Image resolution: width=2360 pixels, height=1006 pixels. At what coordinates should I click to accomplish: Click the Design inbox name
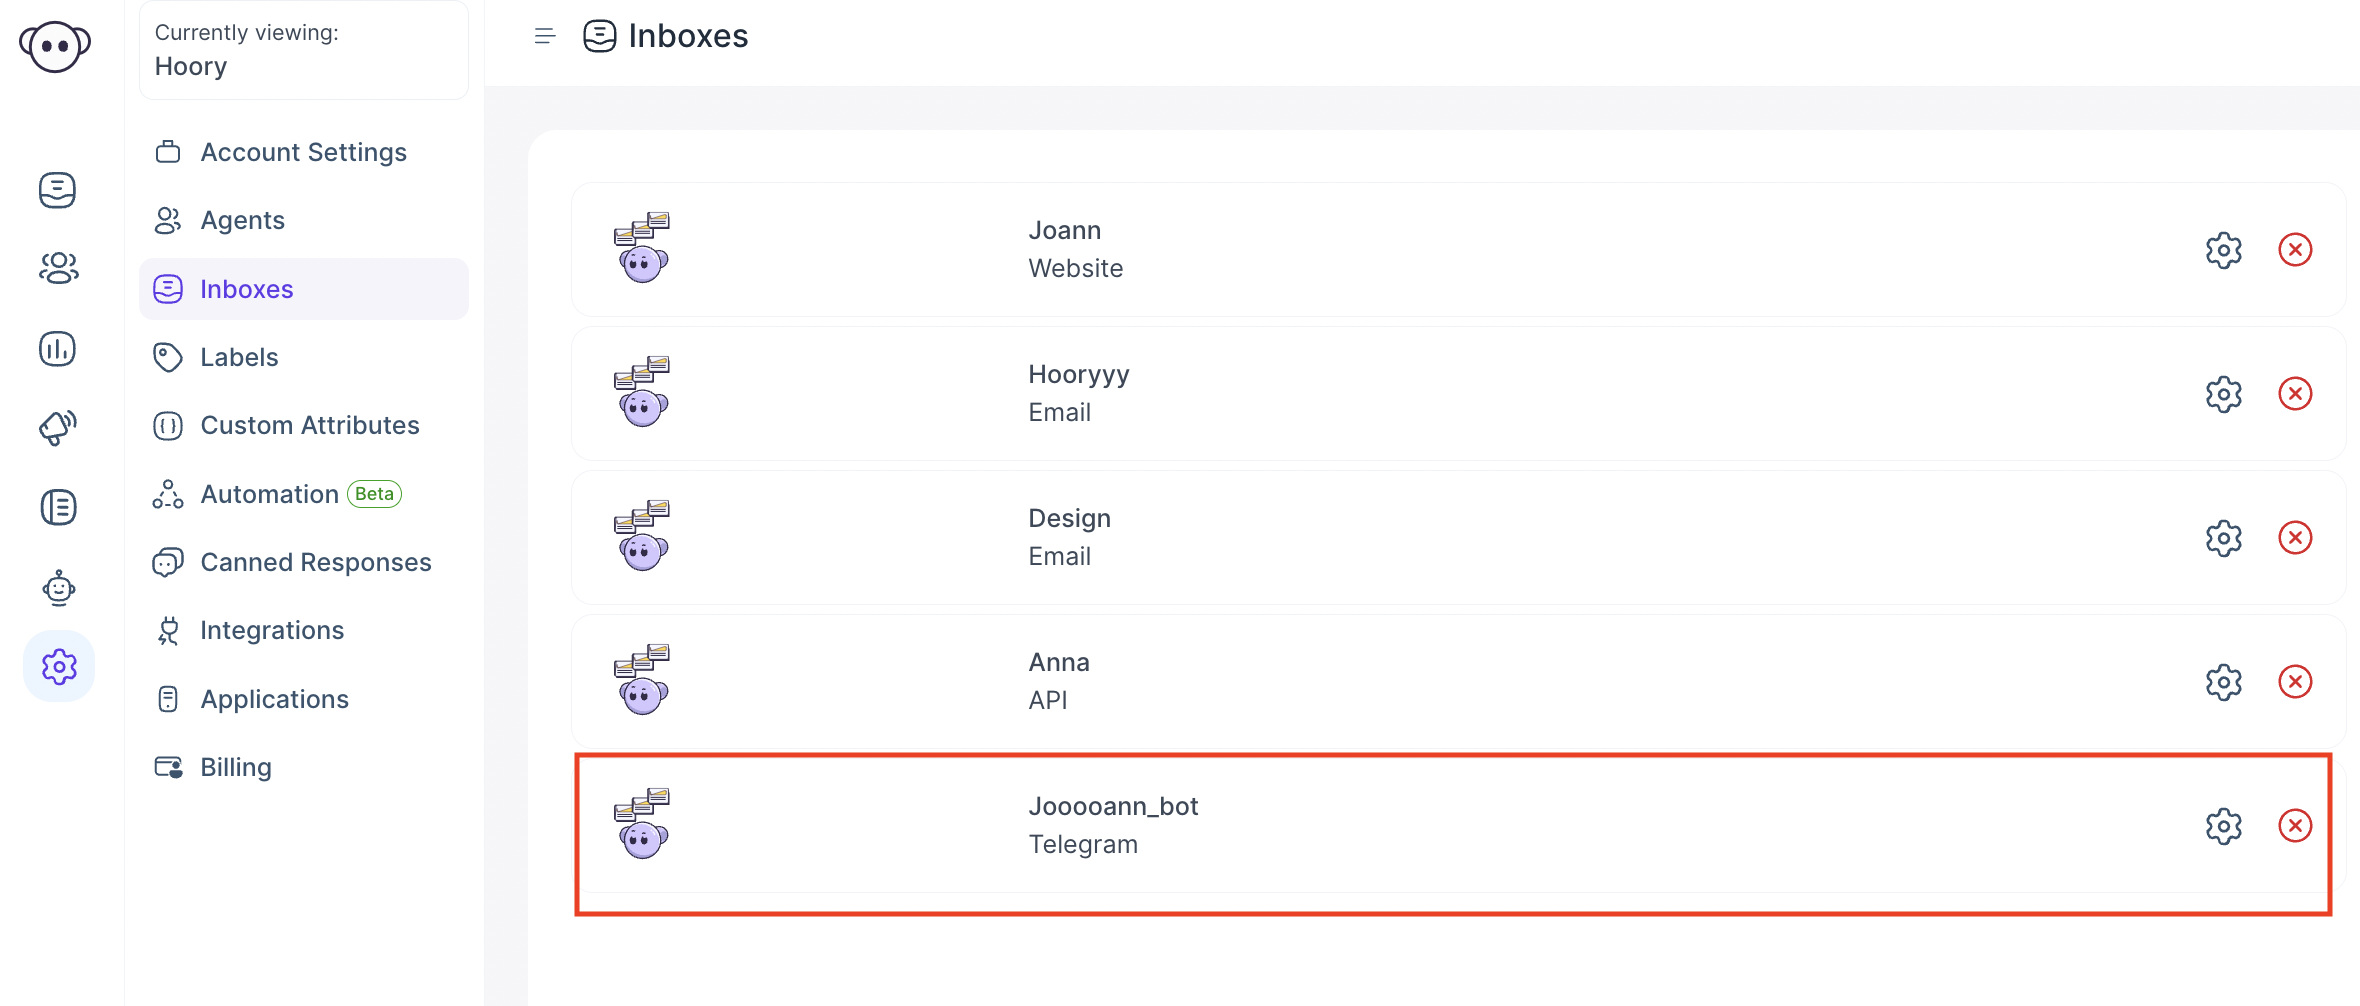1070,519
